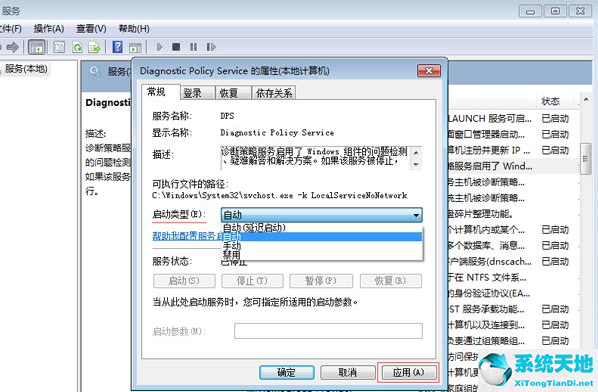
Task: Click the services list scroll-up arrow
Action: [x=585, y=100]
